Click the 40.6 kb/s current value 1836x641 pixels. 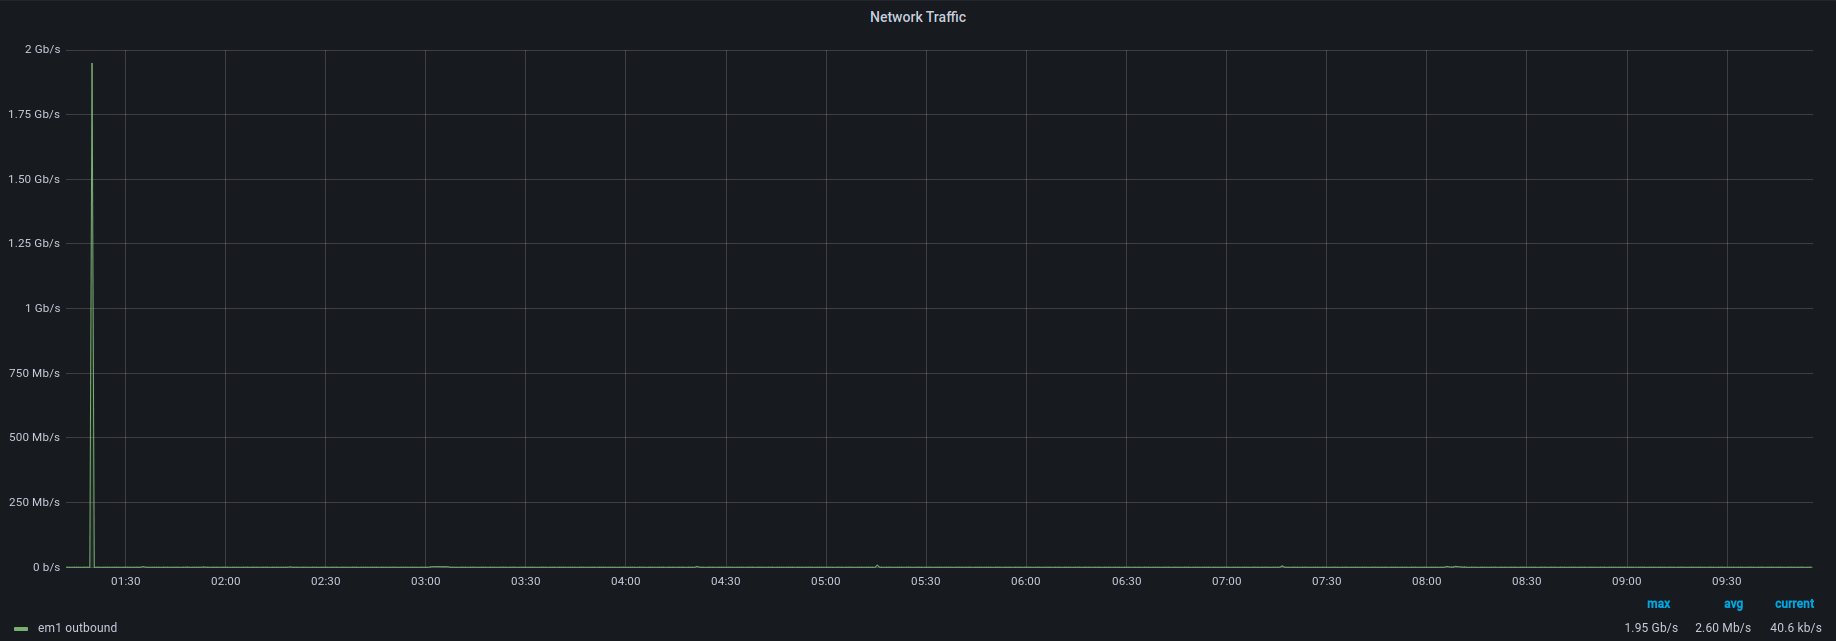point(1795,628)
